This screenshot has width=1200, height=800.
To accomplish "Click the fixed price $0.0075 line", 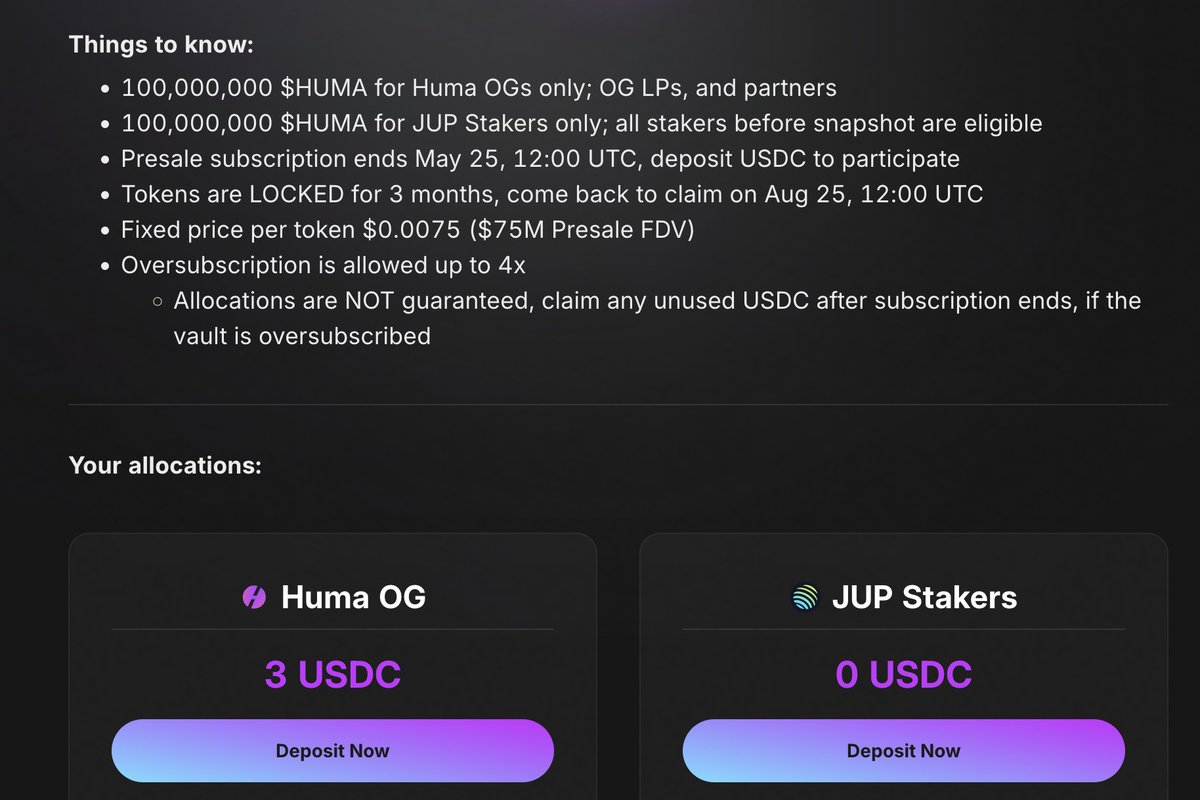I will click(408, 230).
